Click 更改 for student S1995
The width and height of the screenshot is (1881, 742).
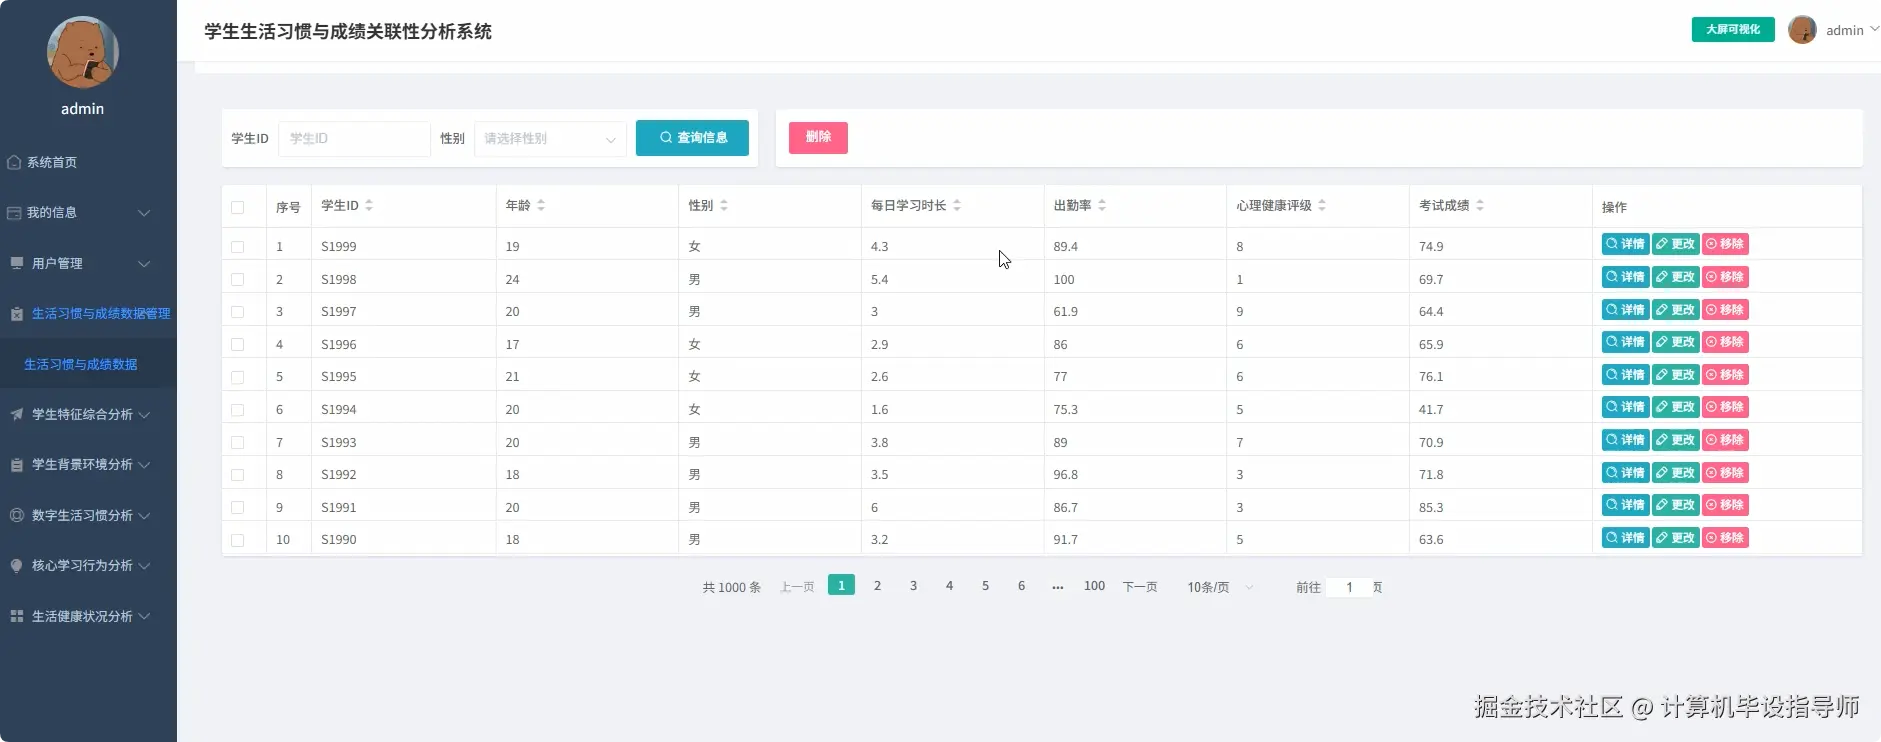(1675, 375)
